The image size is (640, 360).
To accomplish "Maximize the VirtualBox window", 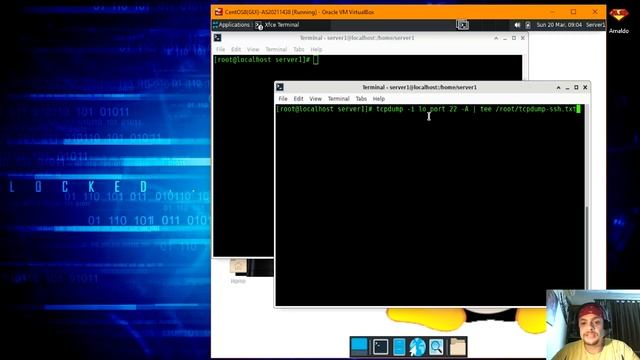I will point(573,12).
